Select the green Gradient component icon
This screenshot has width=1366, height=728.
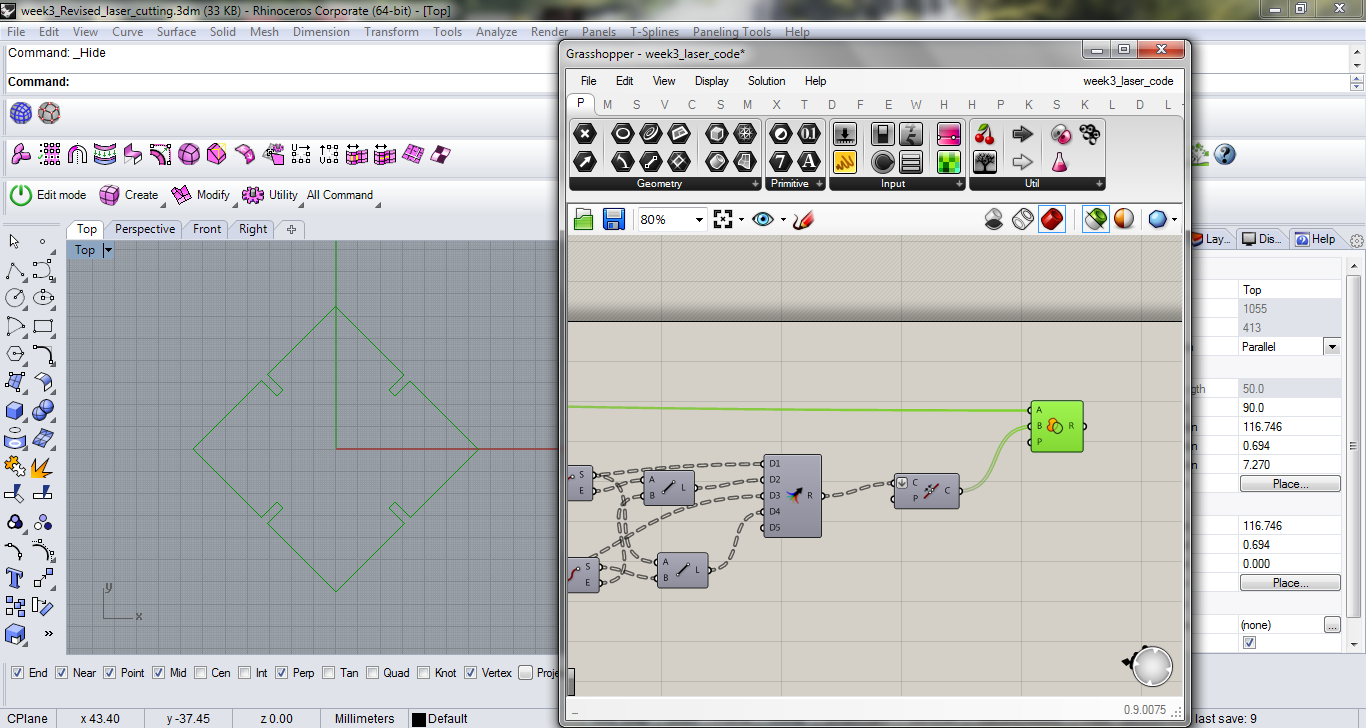(949, 161)
